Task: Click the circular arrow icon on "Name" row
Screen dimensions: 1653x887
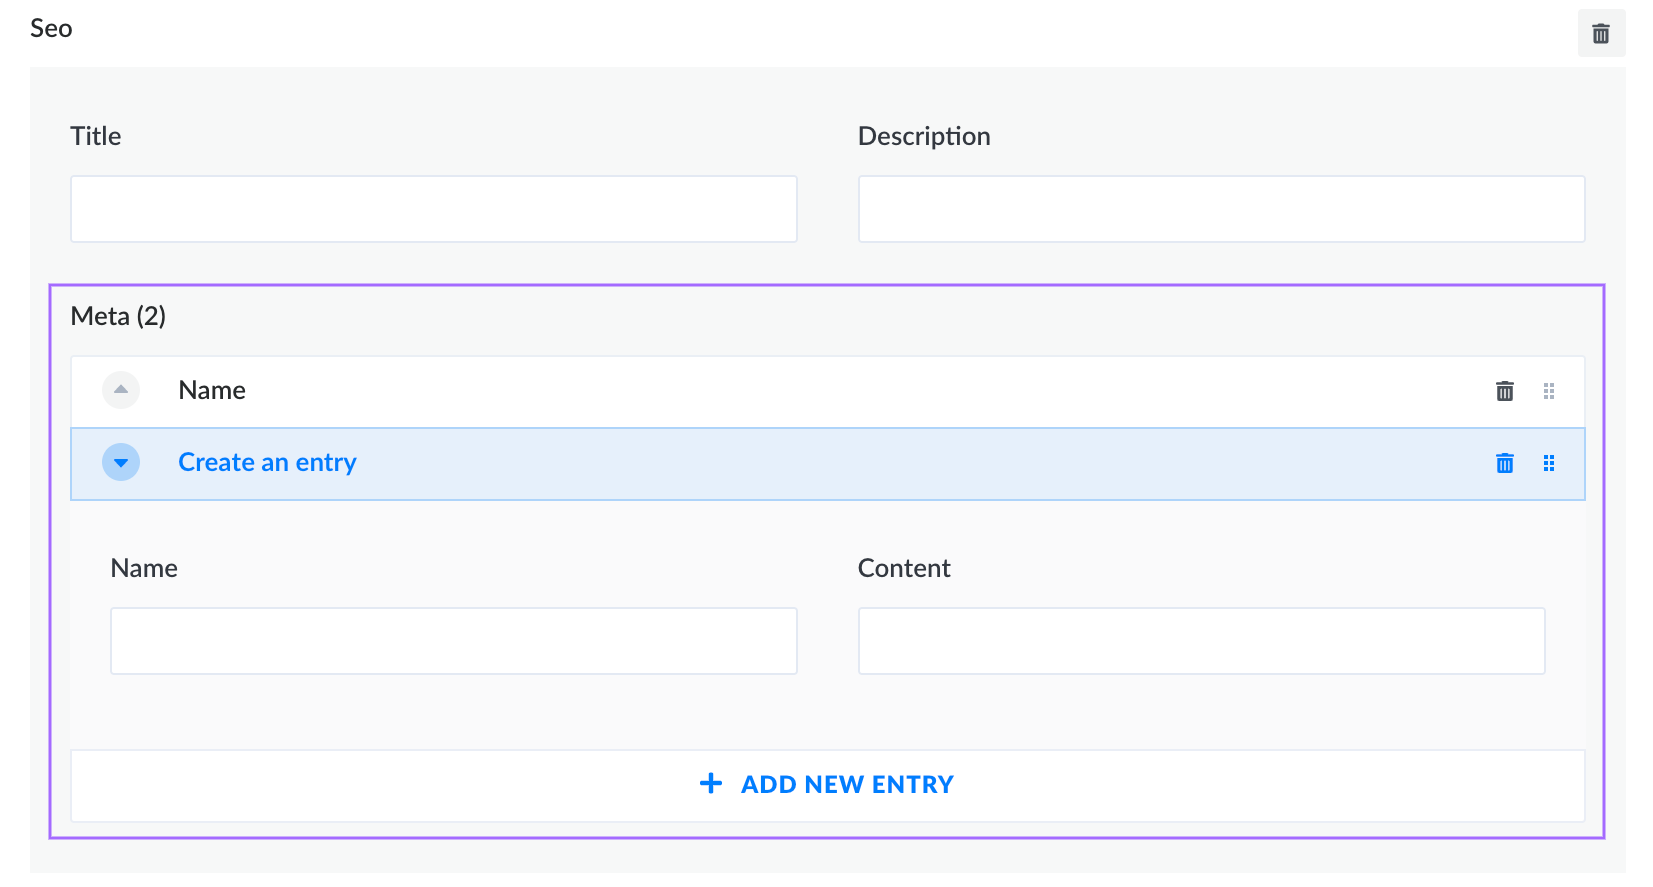Action: [120, 390]
